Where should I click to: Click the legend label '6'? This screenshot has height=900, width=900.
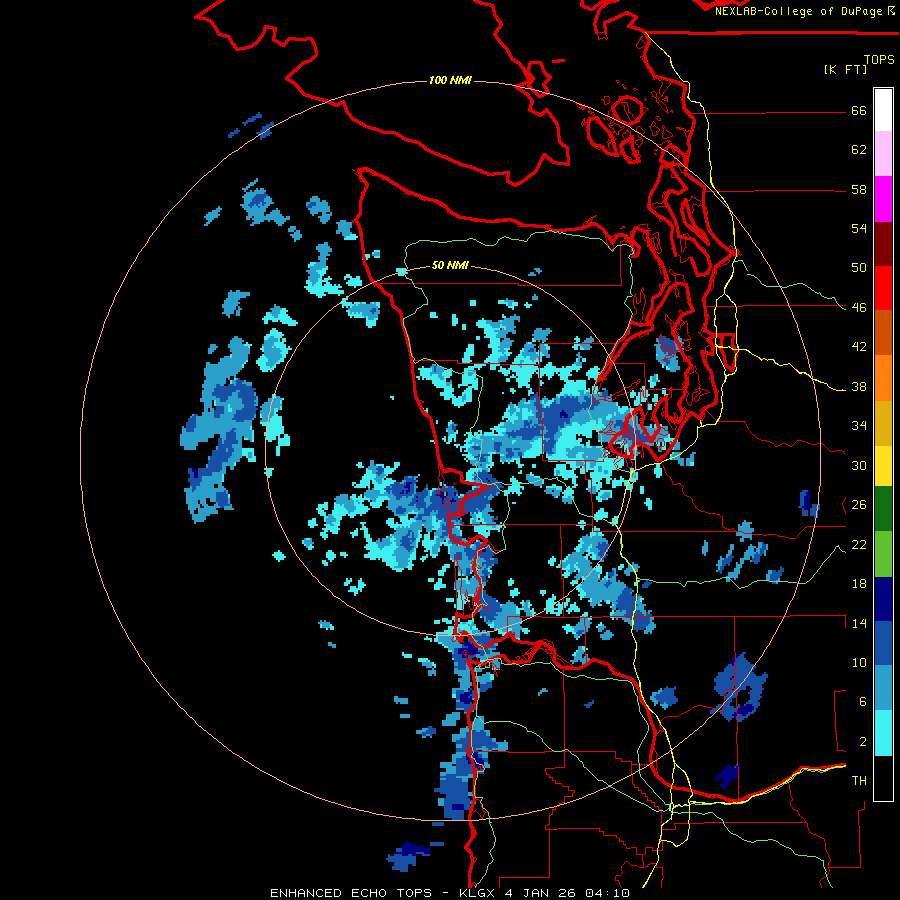[863, 702]
